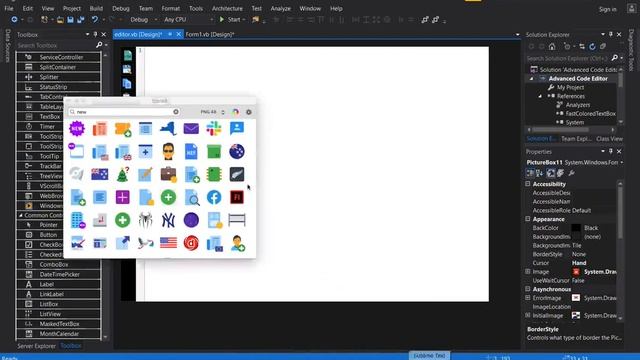Select the green processor chip icon
The height and width of the screenshot is (360, 640).
click(x=214, y=174)
